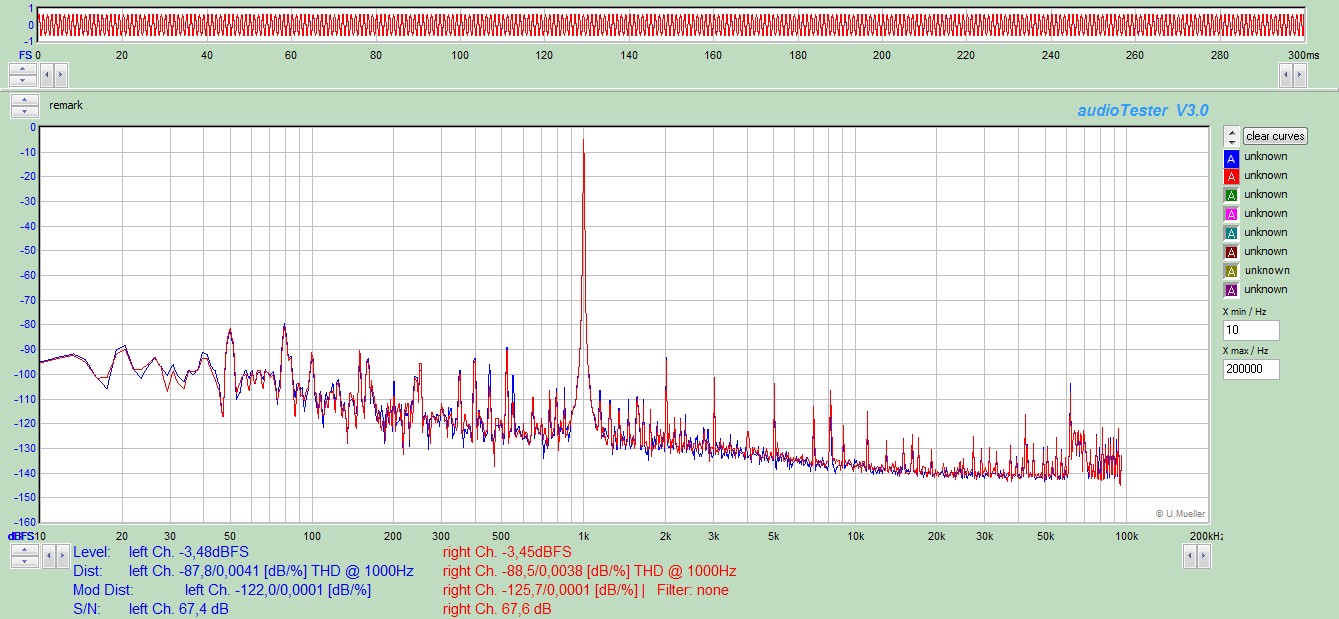Select the magenta curve A icon
The height and width of the screenshot is (619, 1339).
tap(1231, 214)
